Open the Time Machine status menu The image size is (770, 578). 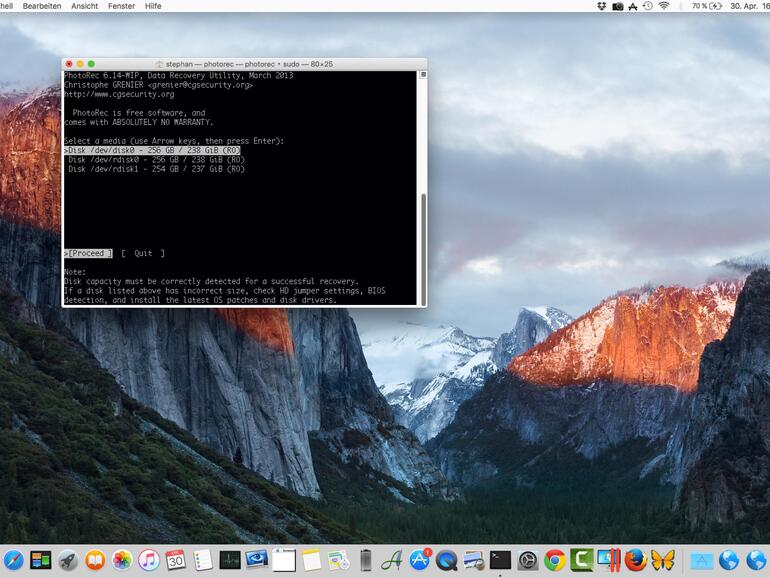(x=647, y=6)
